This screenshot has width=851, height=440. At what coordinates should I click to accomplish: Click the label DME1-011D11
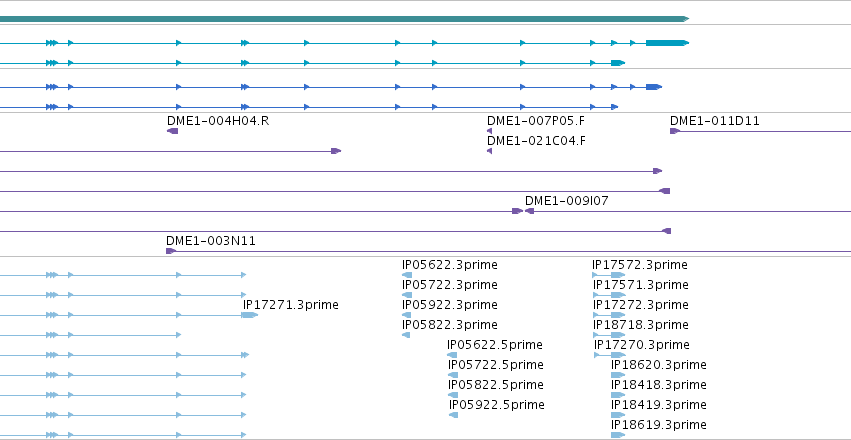[715, 121]
